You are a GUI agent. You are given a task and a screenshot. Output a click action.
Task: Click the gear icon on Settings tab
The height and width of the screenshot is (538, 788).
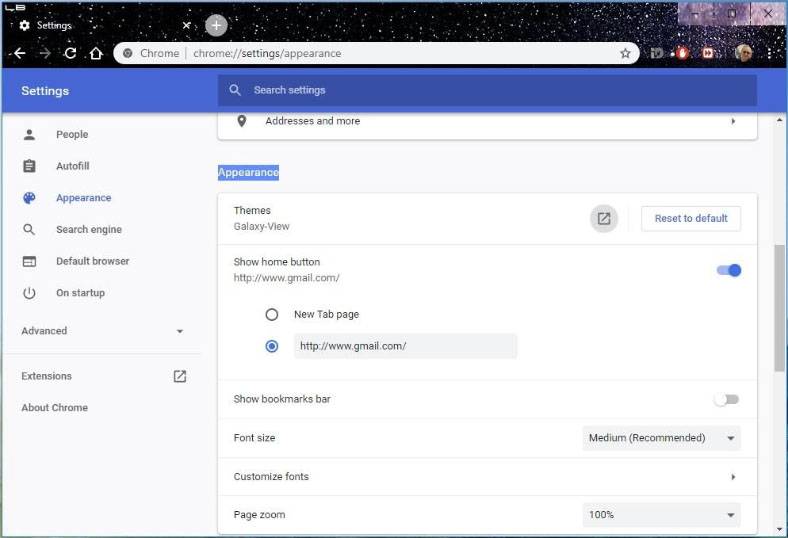(24, 25)
